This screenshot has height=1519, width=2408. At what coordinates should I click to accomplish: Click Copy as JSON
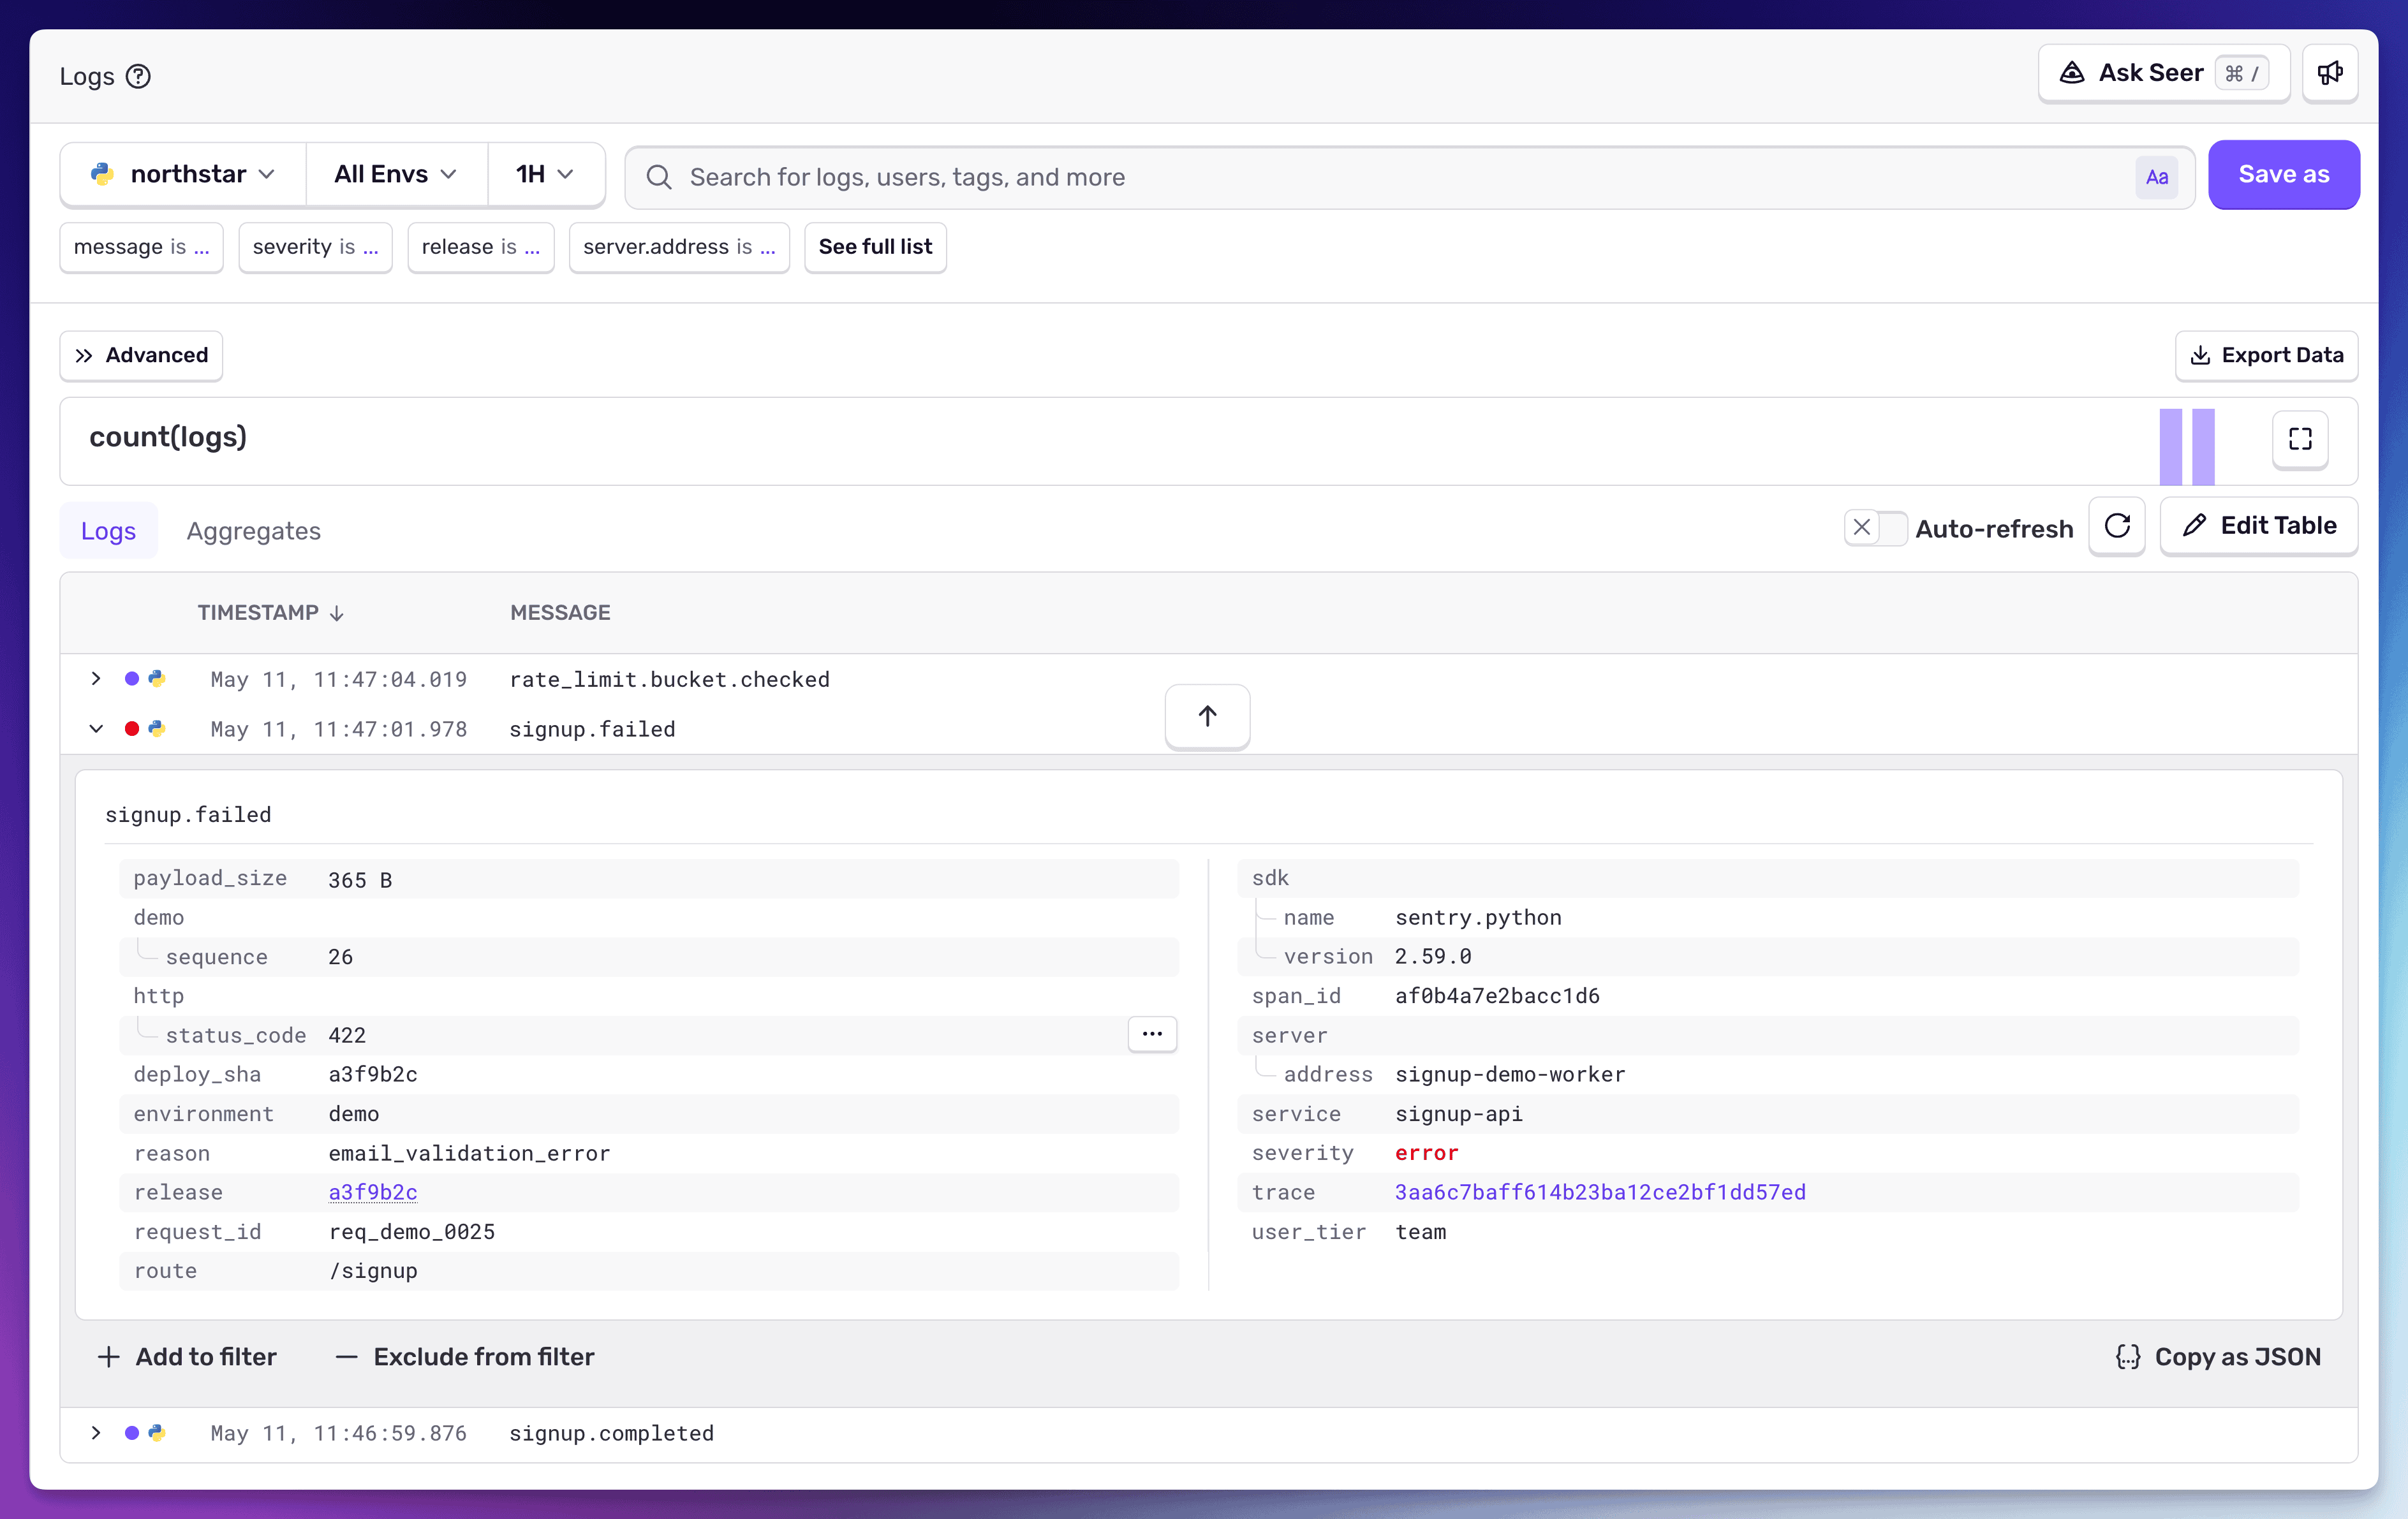2218,1357
